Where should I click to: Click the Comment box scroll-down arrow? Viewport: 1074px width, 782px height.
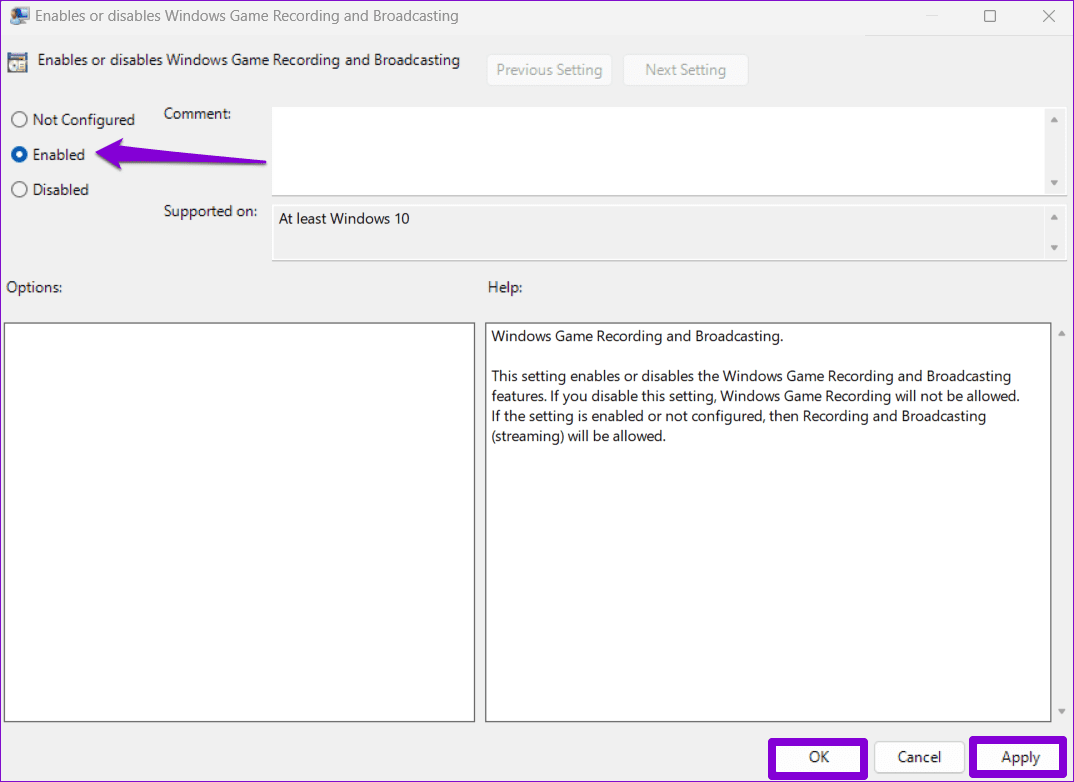click(x=1054, y=183)
